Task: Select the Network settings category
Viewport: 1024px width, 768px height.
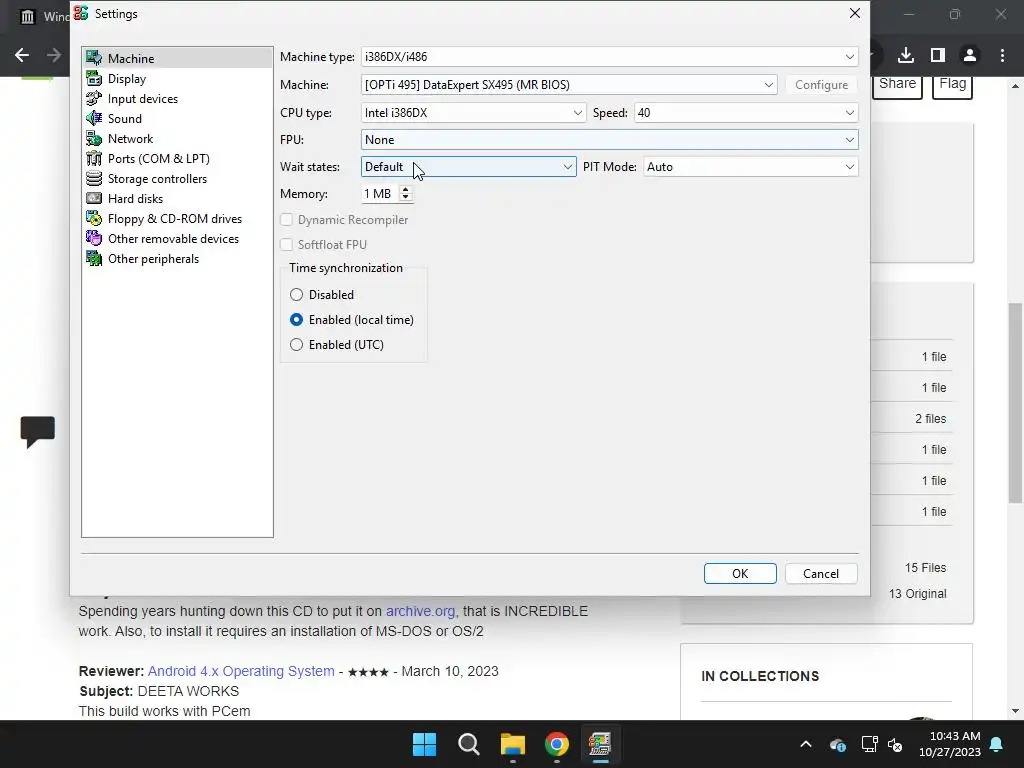Action: point(130,138)
